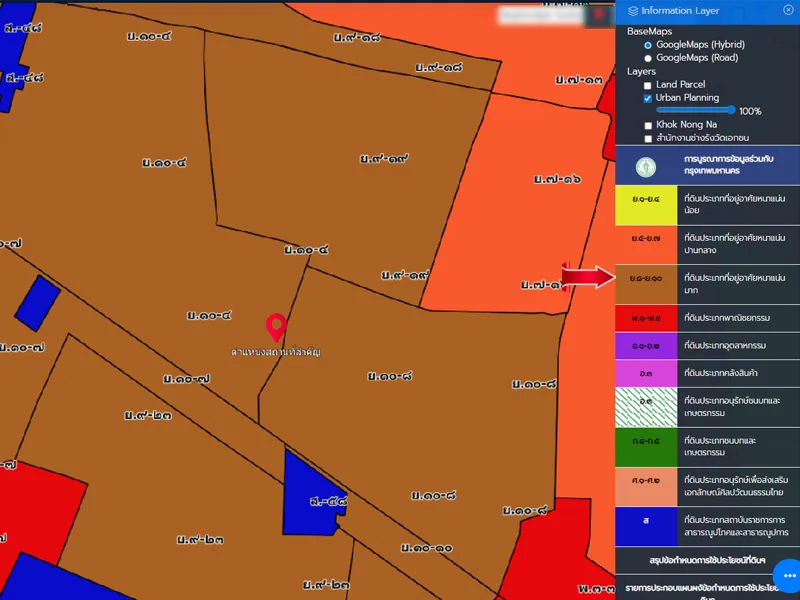
Task: Click the purple อ.1-อ.2 industrial swatch
Action: 645,345
